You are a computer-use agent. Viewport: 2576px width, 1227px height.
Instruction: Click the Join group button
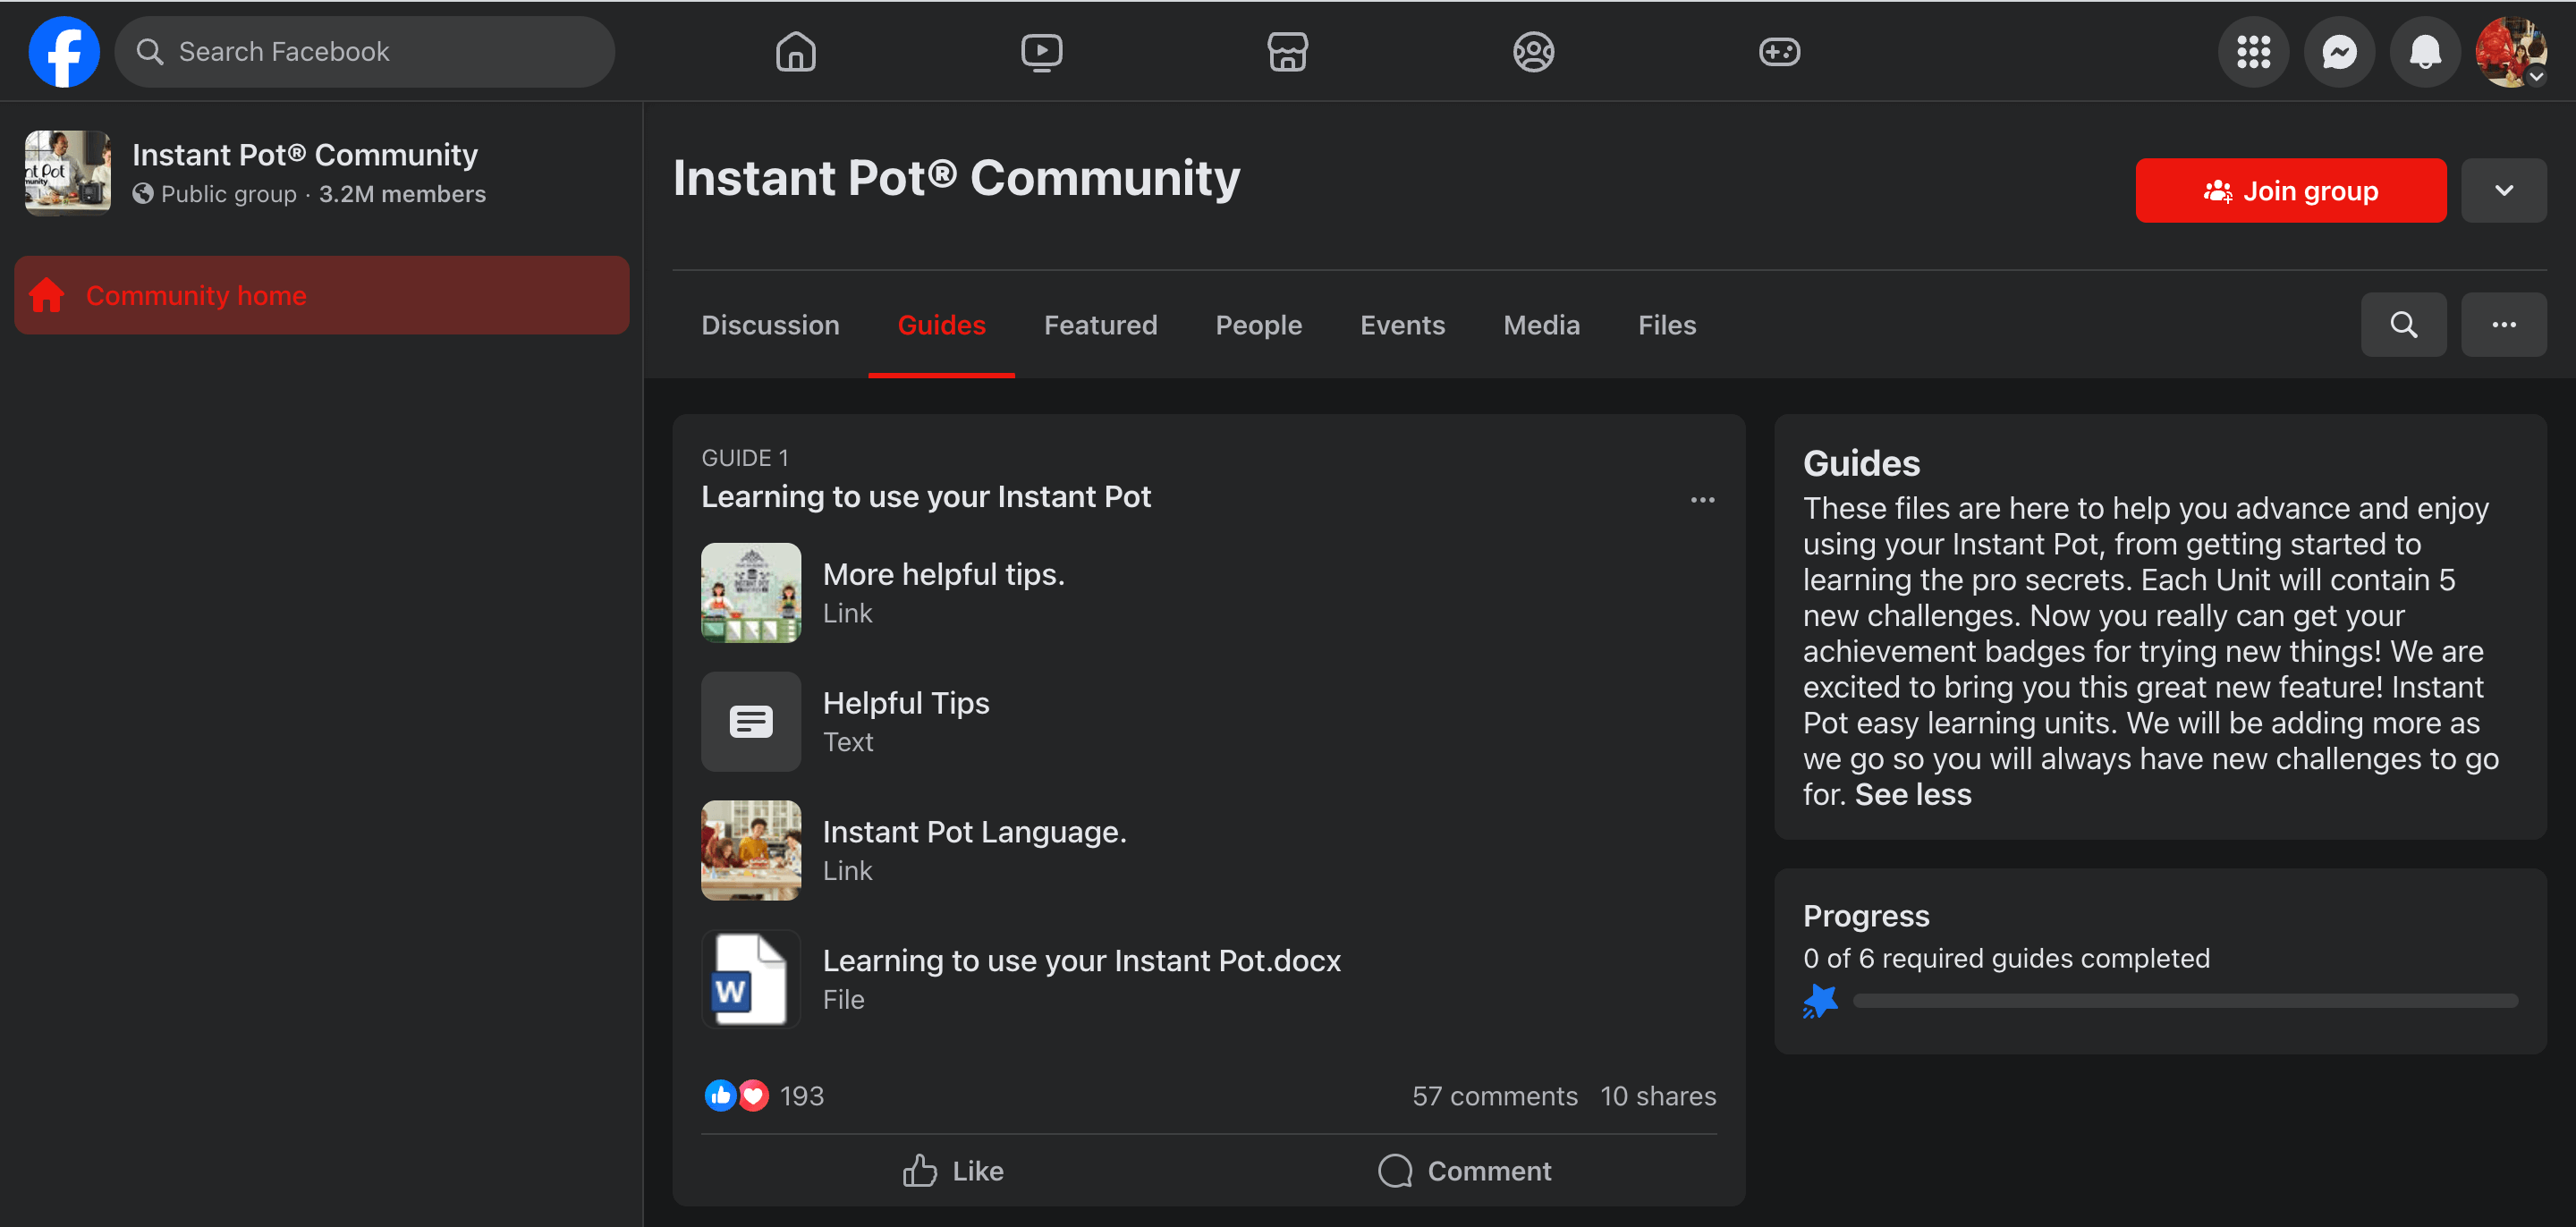point(2290,191)
